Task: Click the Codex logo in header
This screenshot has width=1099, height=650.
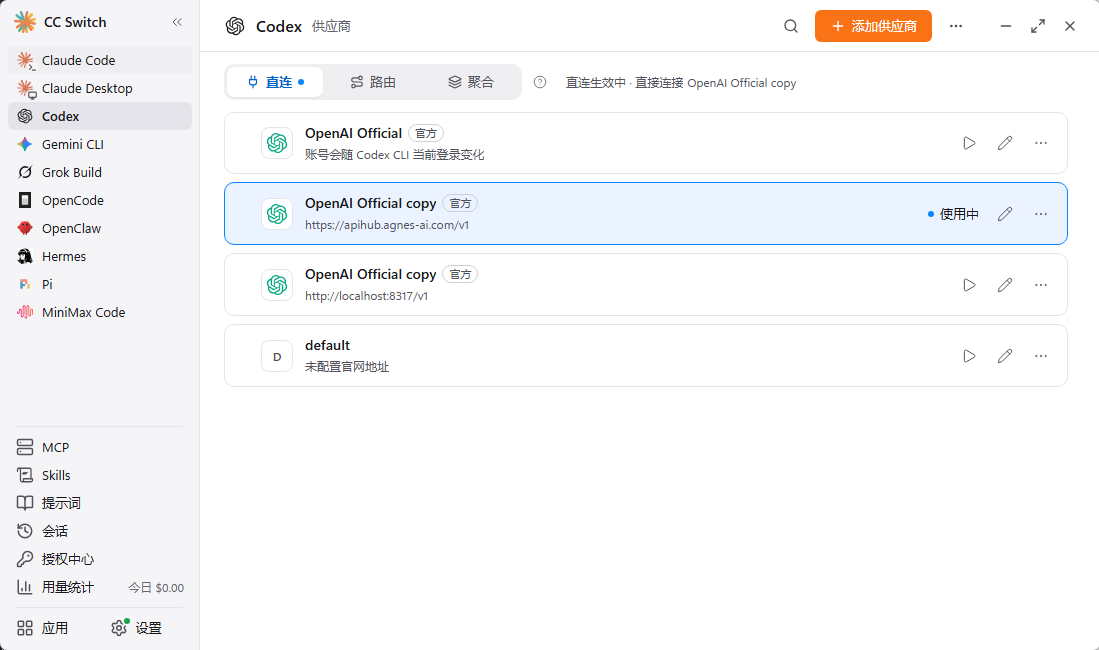Action: coord(235,26)
